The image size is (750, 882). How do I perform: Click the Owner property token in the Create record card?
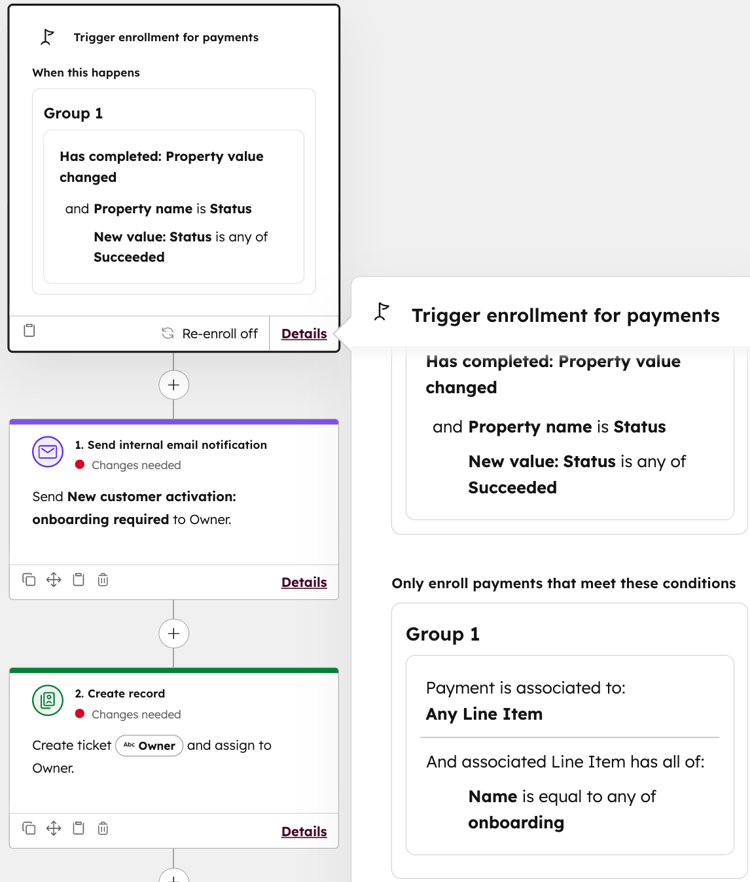point(149,745)
